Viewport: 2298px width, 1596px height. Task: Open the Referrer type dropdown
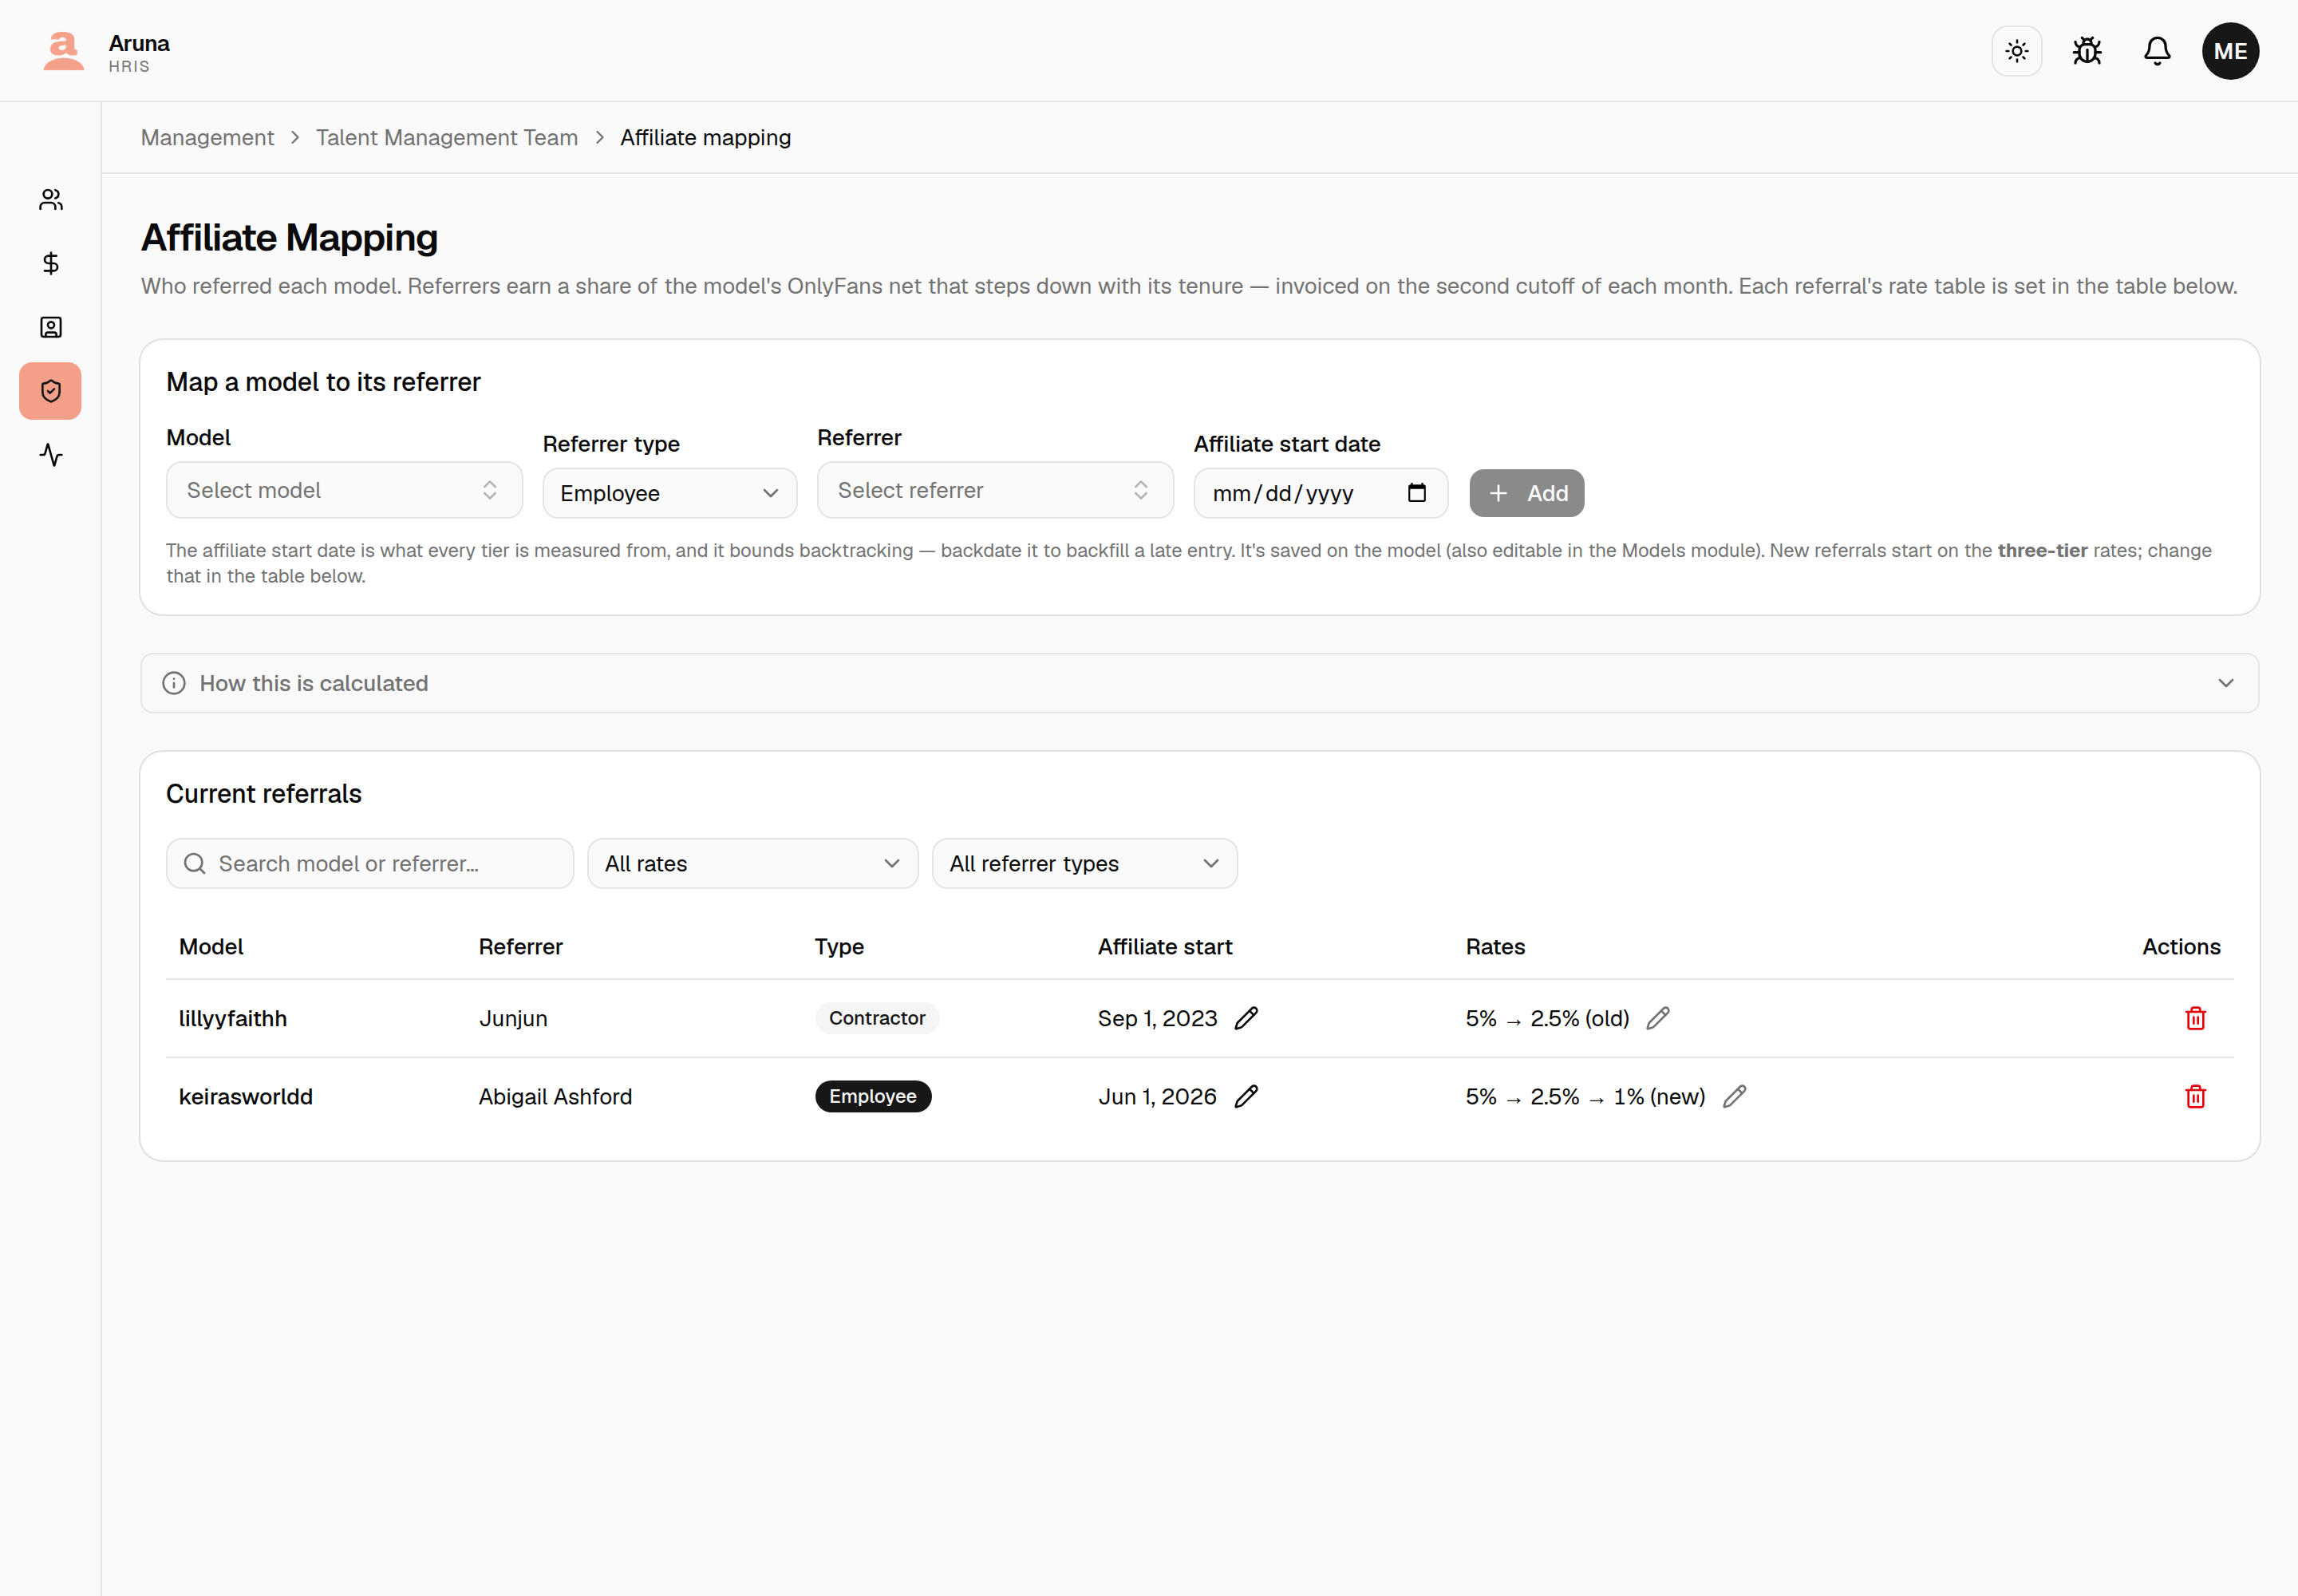click(669, 493)
